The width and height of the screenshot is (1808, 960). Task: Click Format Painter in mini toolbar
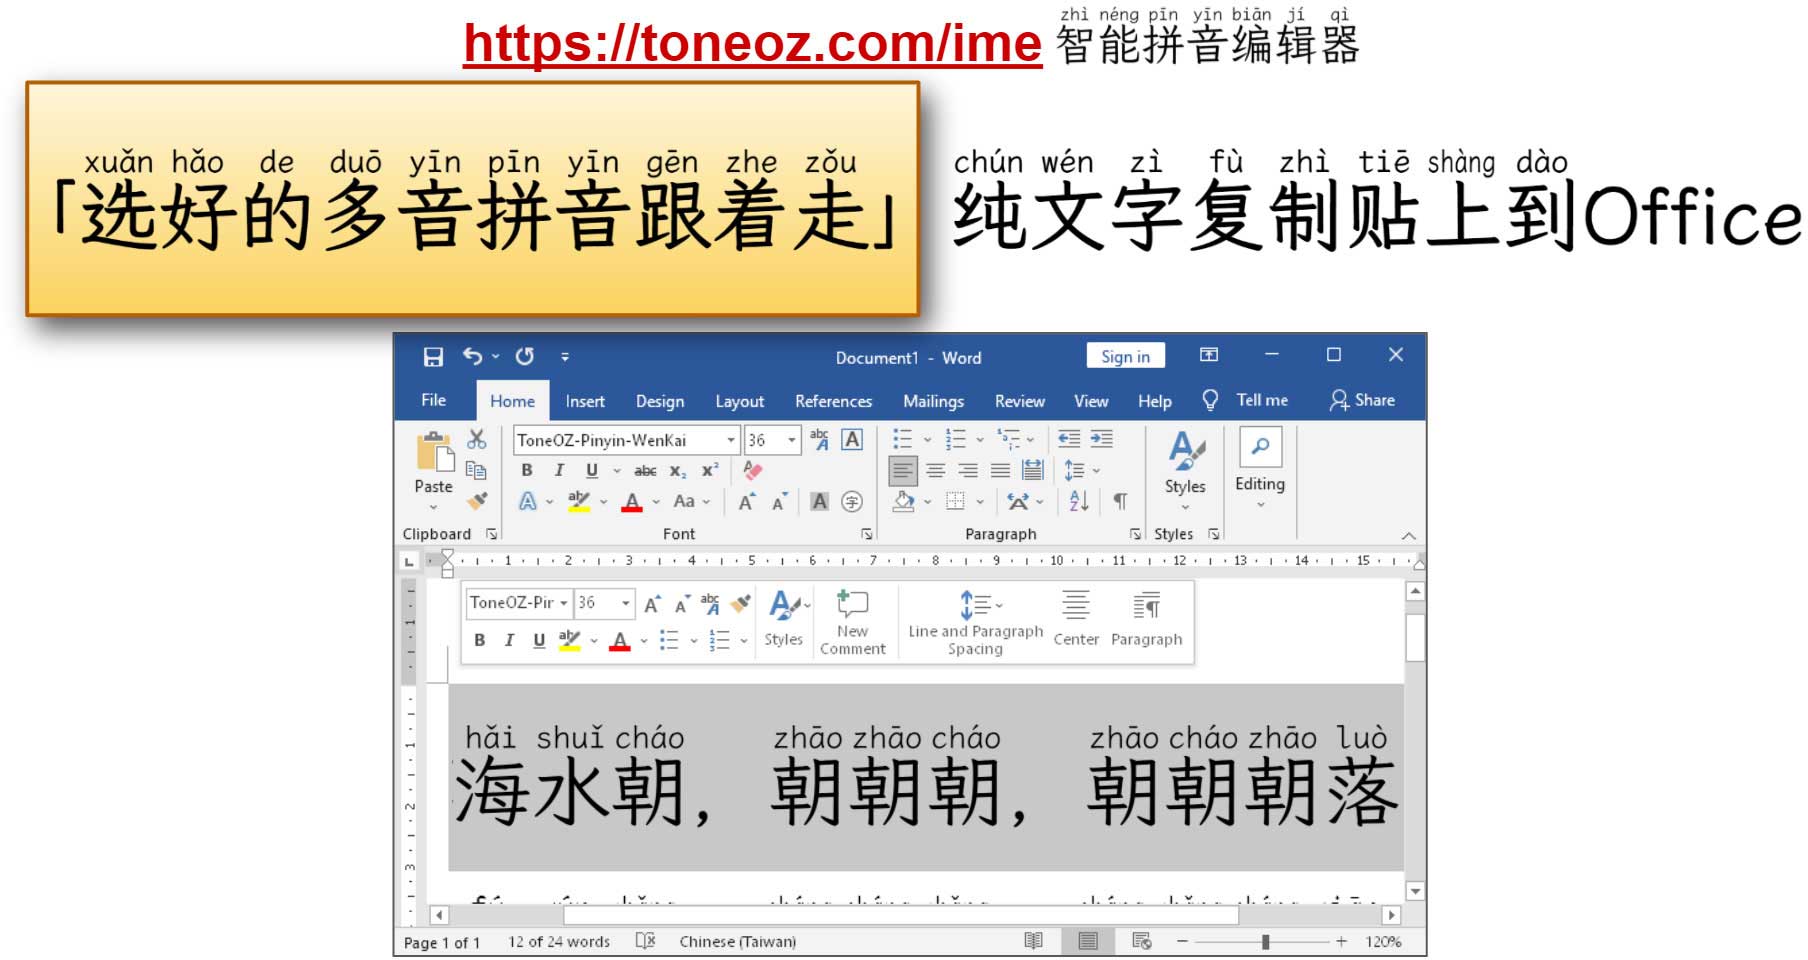(x=741, y=603)
